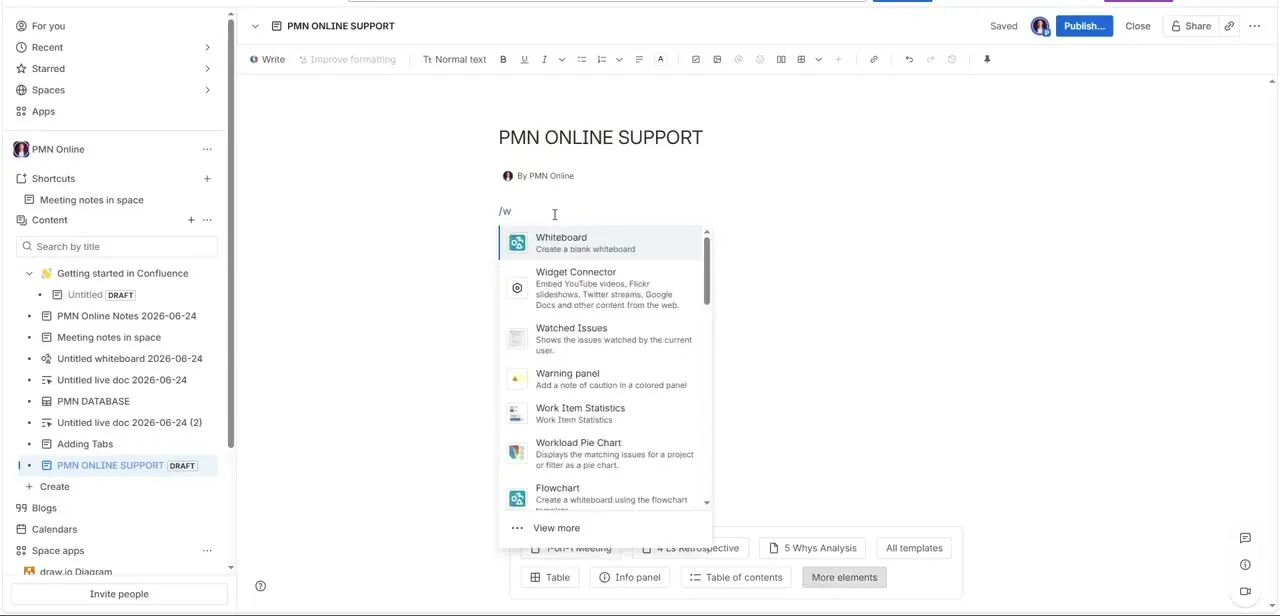Select Whiteboard from slash menu
Screen dimensions: 1280x616
(601, 243)
